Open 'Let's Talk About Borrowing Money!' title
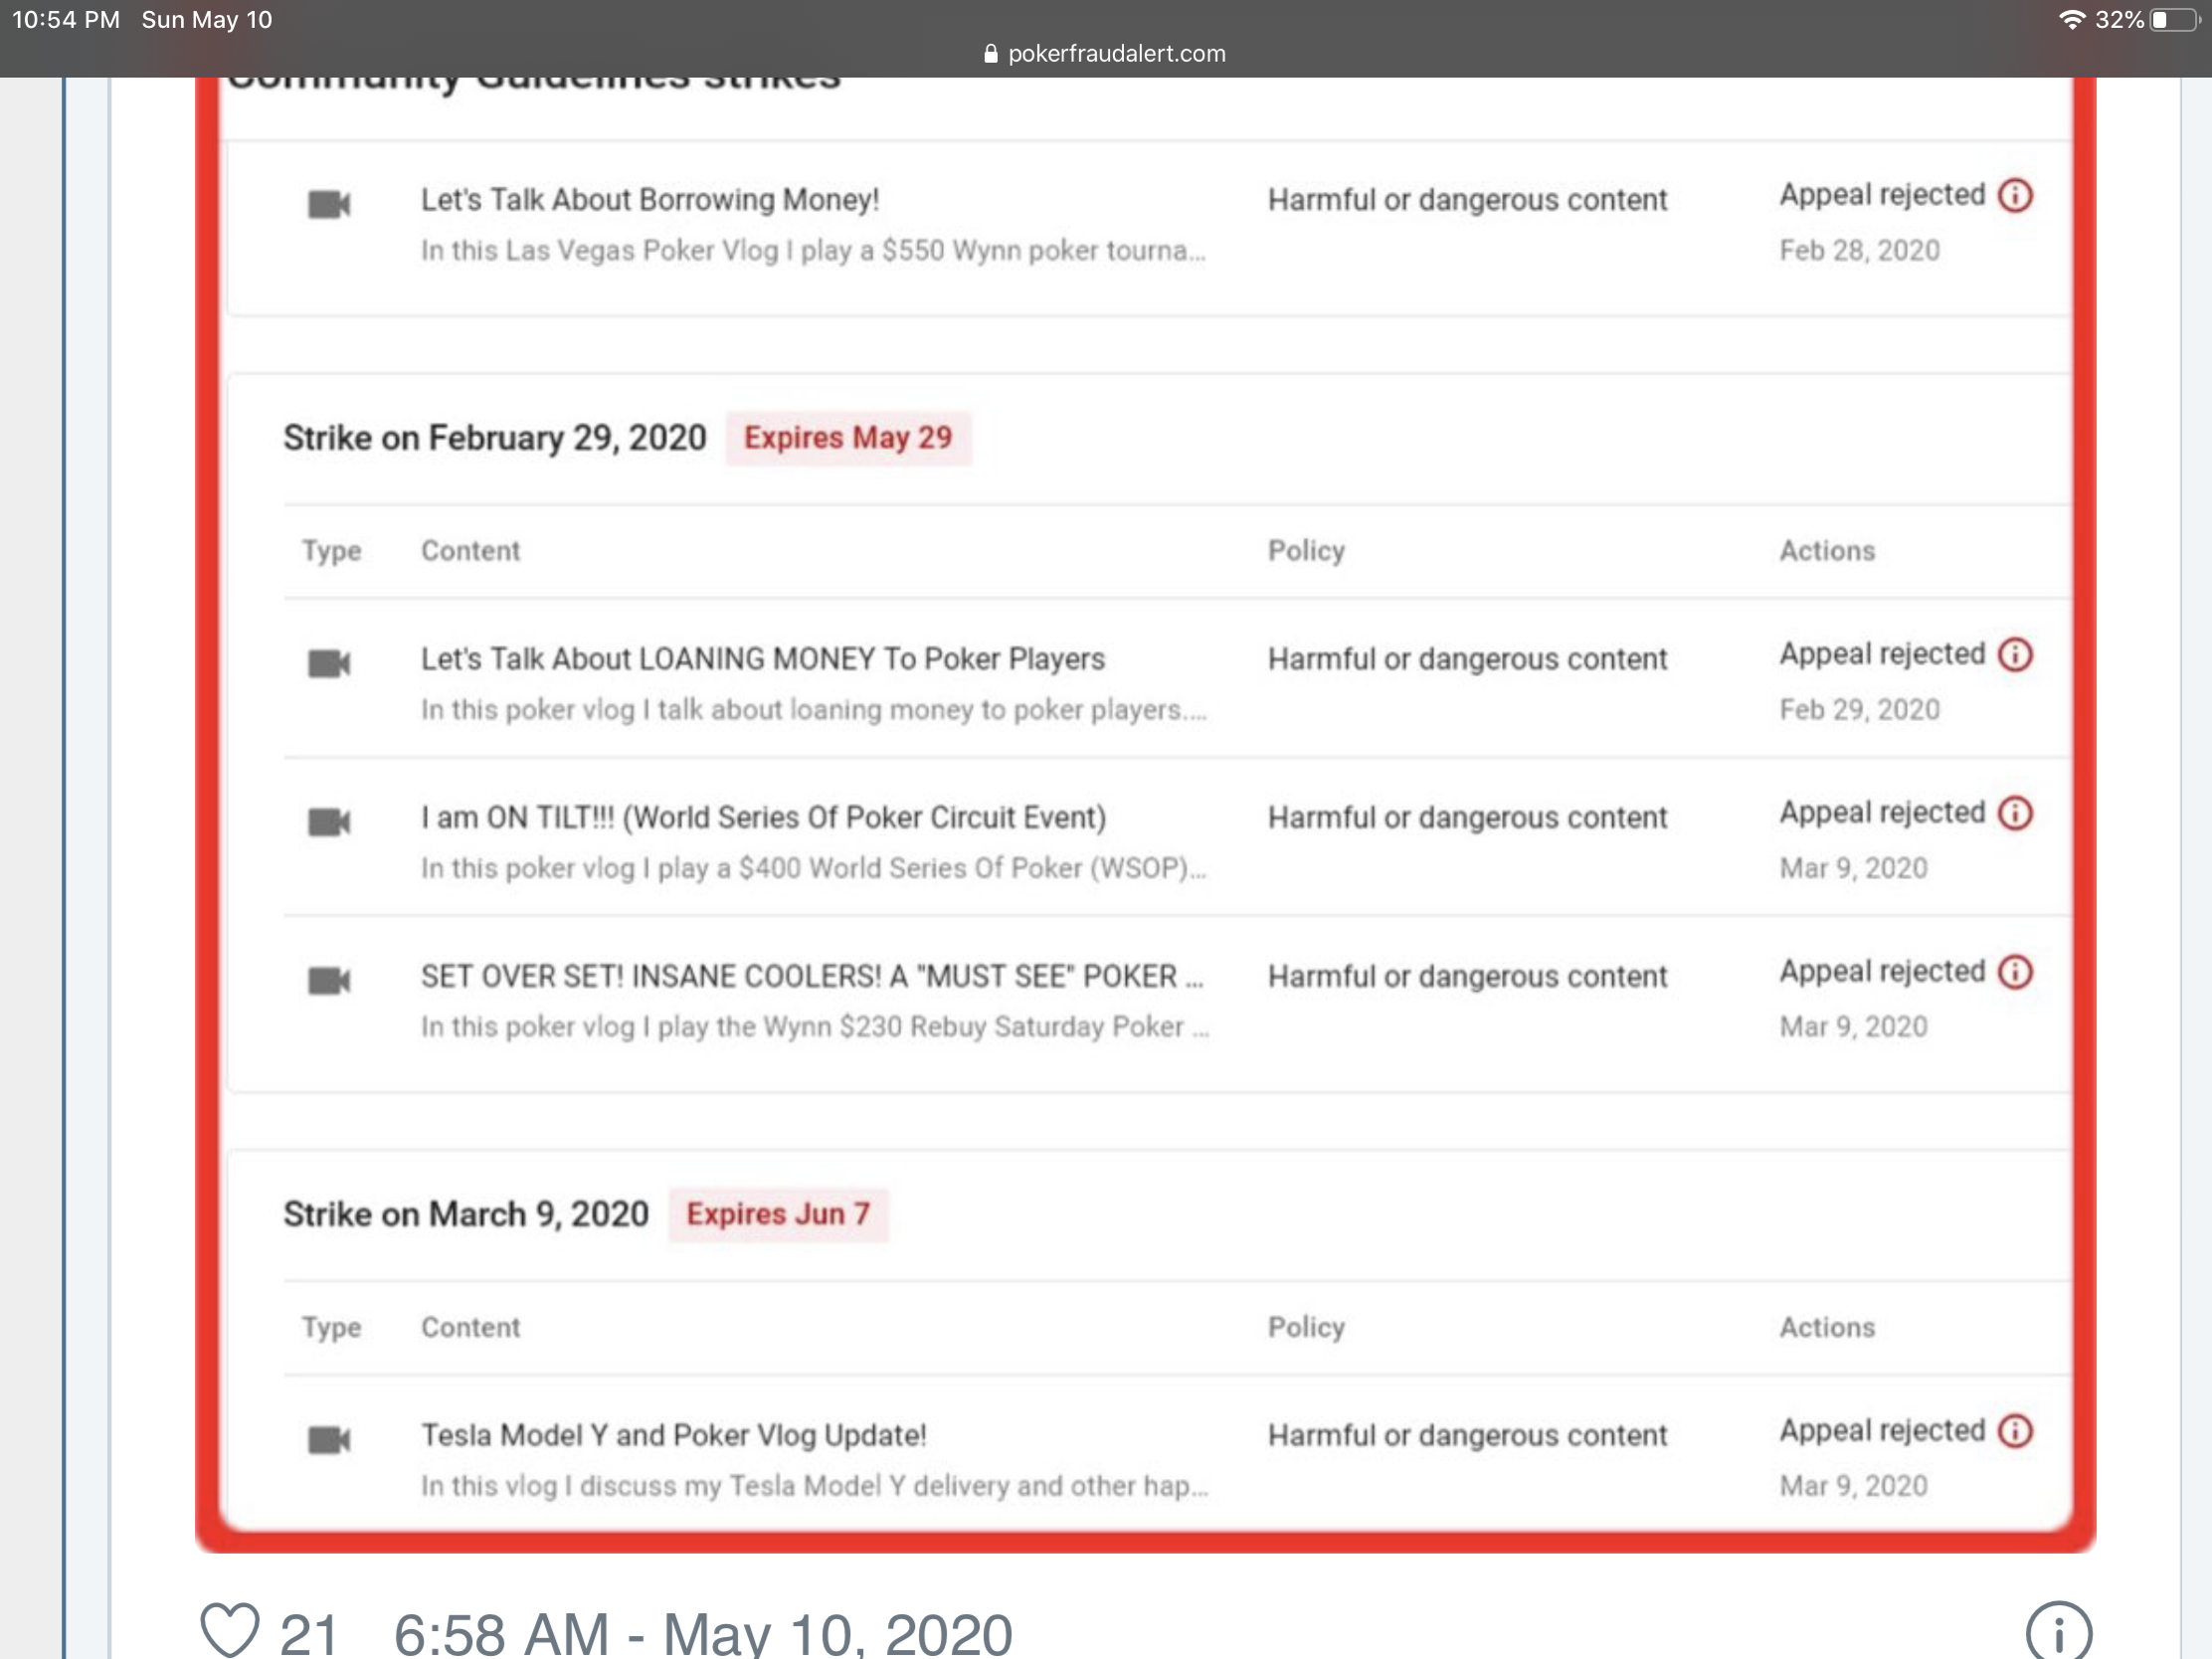2212x1659 pixels. pos(650,200)
